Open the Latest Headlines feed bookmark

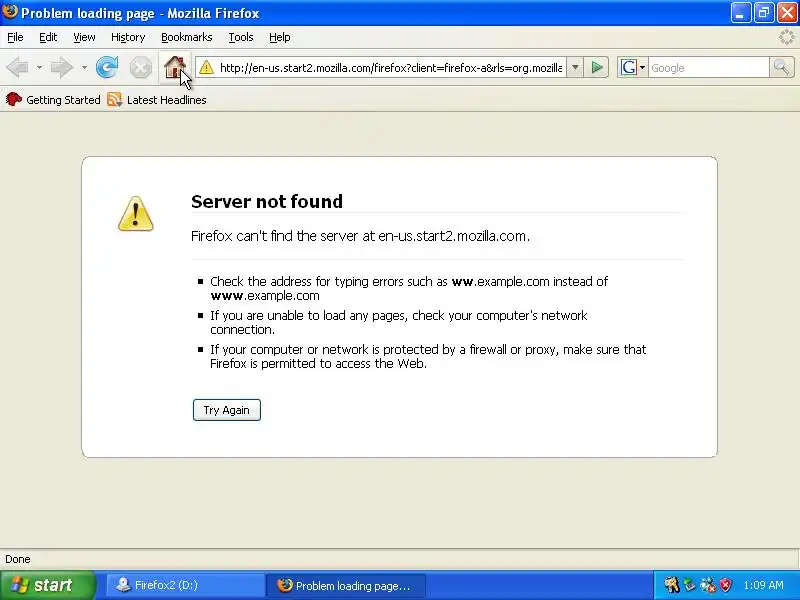coord(157,100)
